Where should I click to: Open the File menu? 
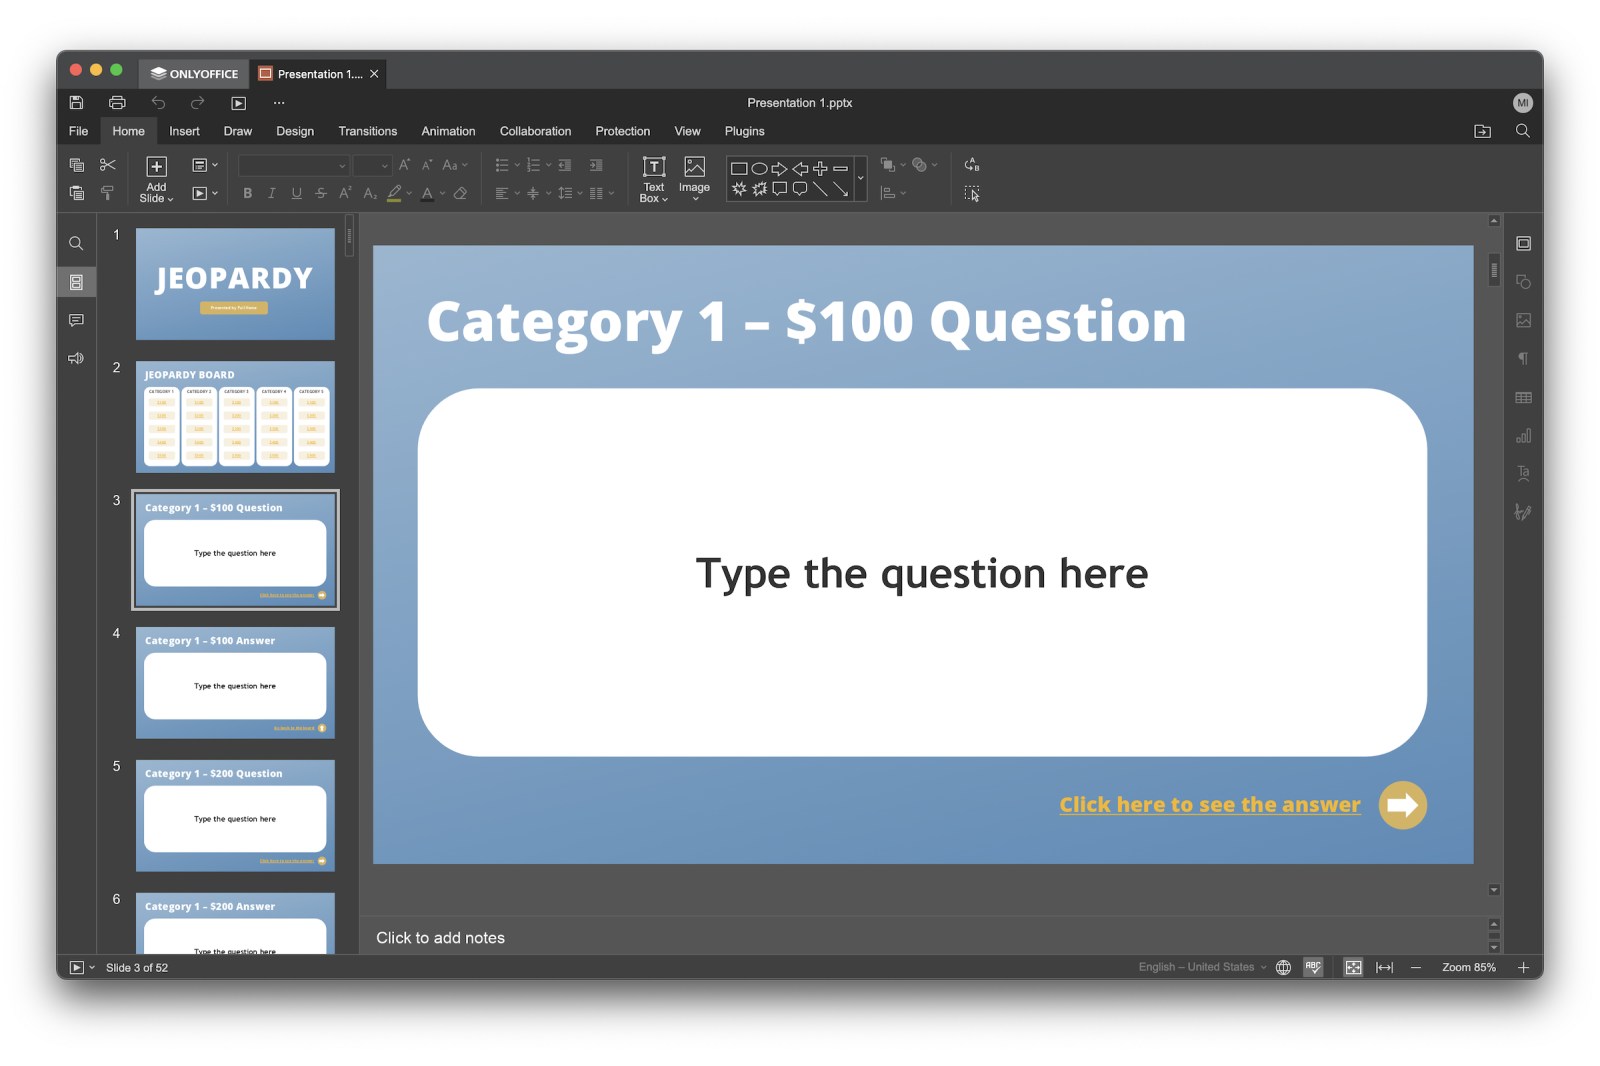point(78,131)
